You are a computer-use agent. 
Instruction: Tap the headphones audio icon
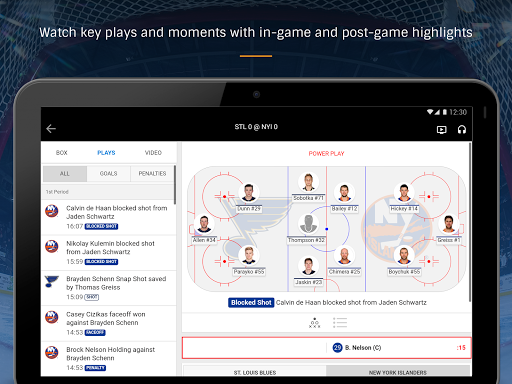[x=462, y=129]
